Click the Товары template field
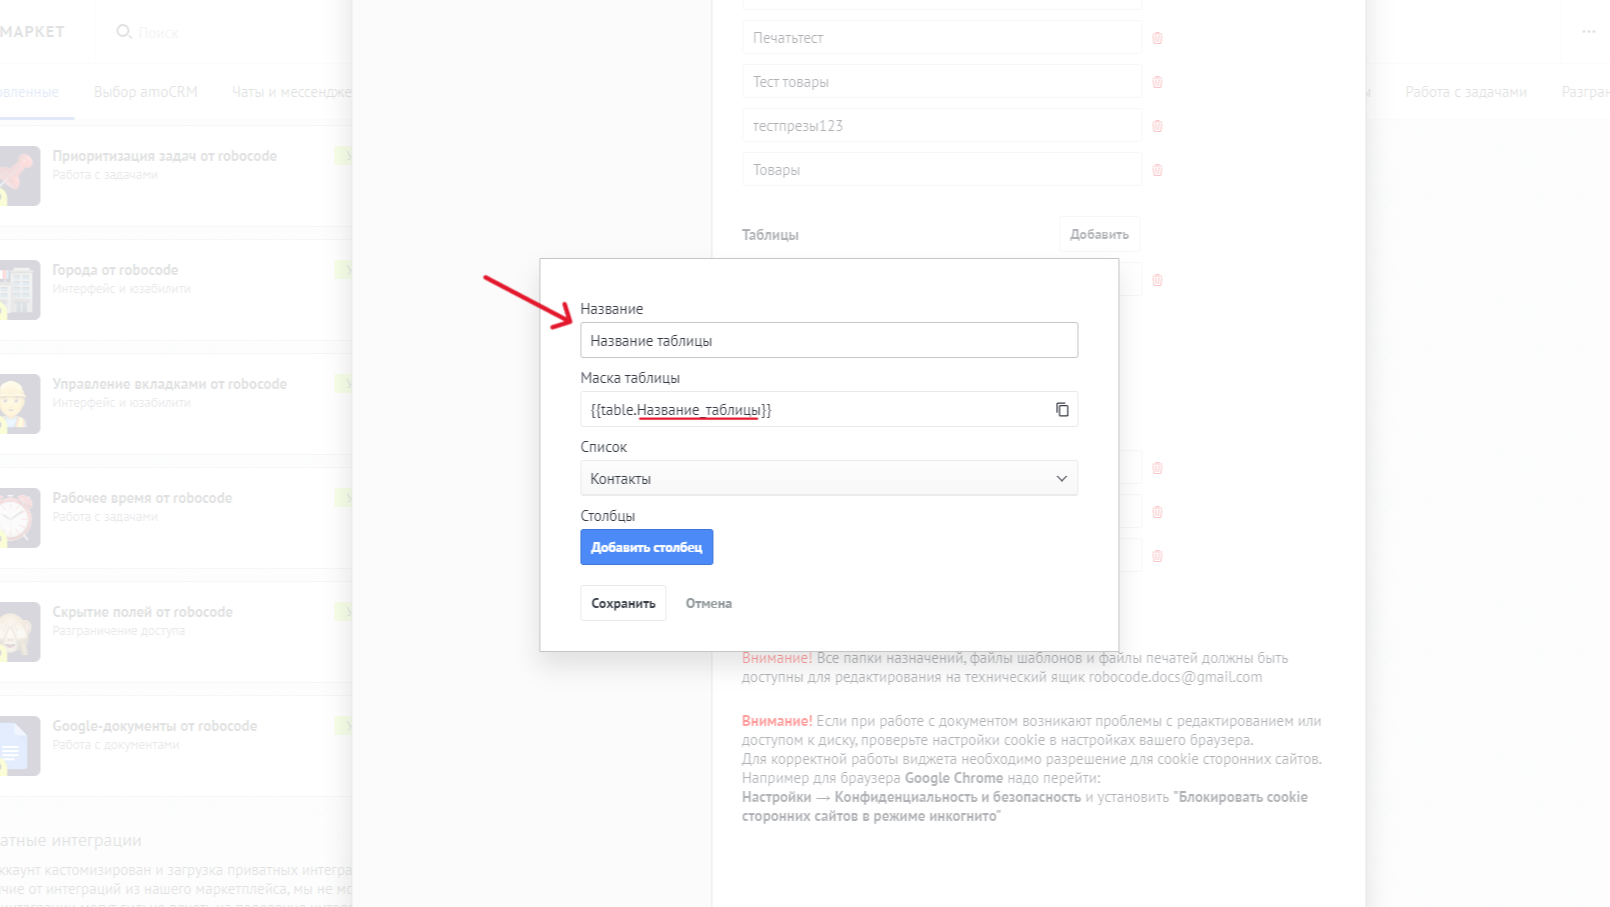Viewport: 1610px width, 907px height. [942, 170]
